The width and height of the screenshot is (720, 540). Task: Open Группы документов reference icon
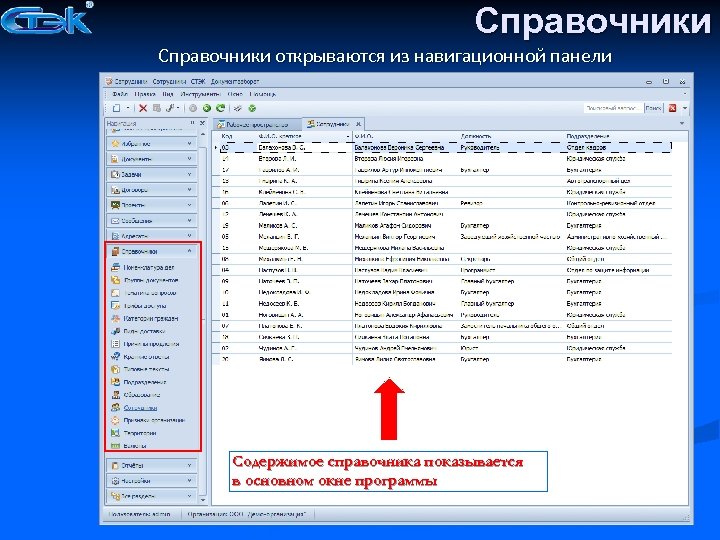point(115,280)
